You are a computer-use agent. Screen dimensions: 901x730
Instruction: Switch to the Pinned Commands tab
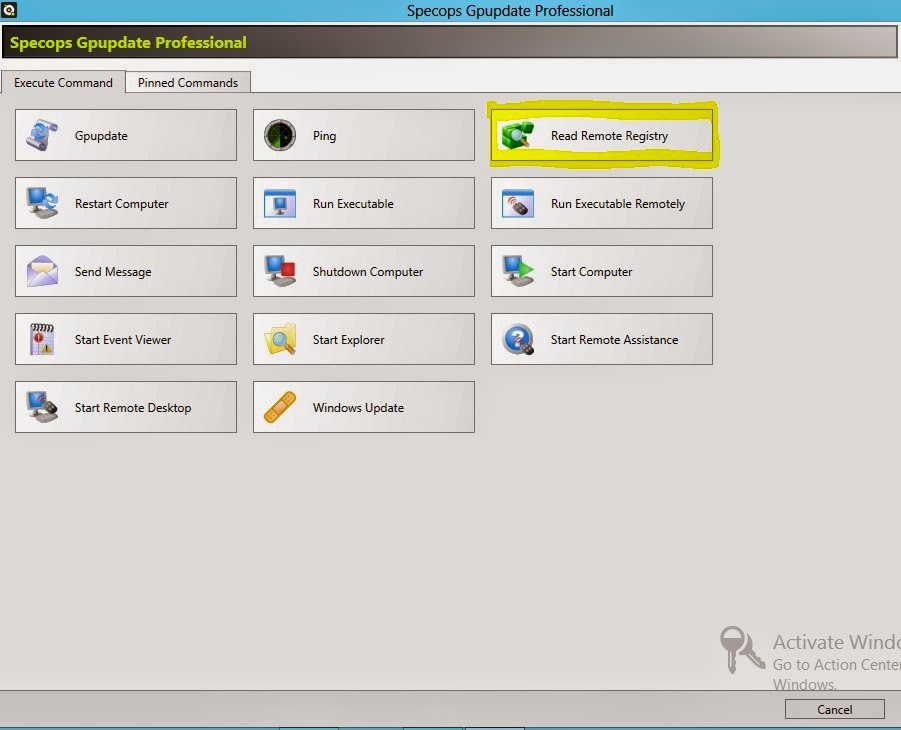click(188, 82)
